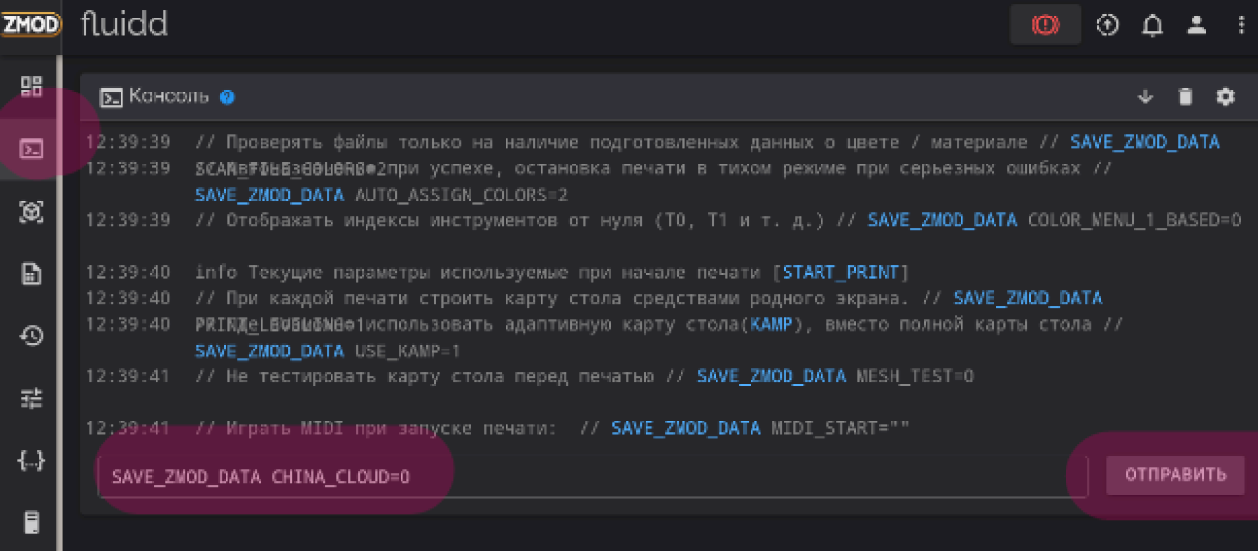Open the user account menu
Screen dimensions: 1258x551
point(1196,26)
